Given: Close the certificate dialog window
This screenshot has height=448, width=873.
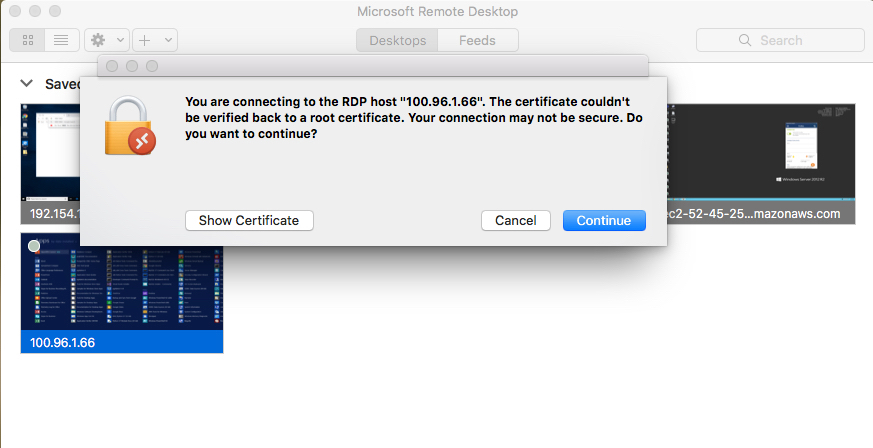Looking at the screenshot, I should coord(112,66).
